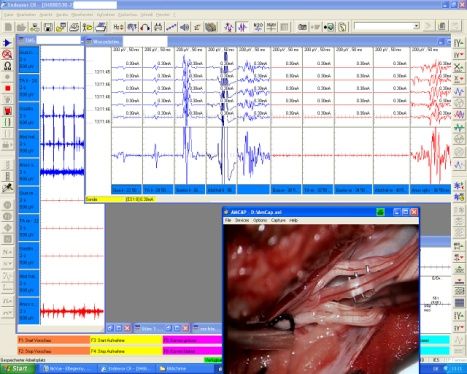The image size is (467, 374).
Task: Click the Omega impedance icon in the left sidebar
Action: 7,66
